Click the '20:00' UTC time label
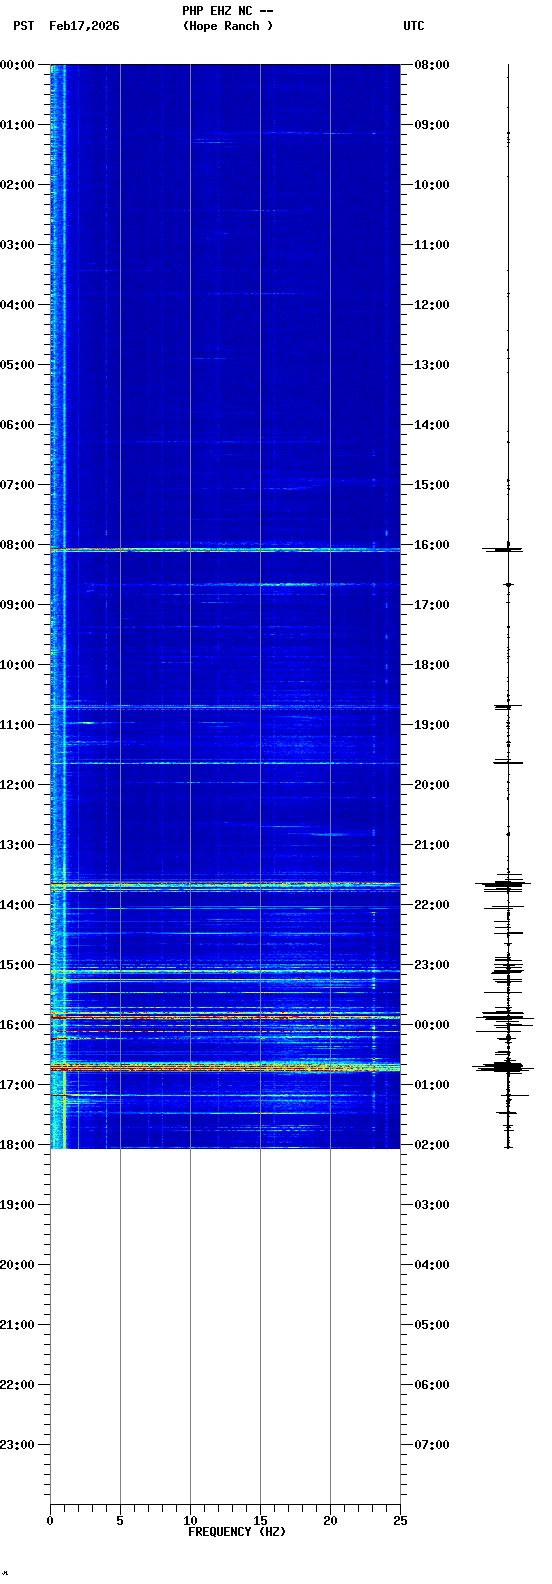 point(432,785)
